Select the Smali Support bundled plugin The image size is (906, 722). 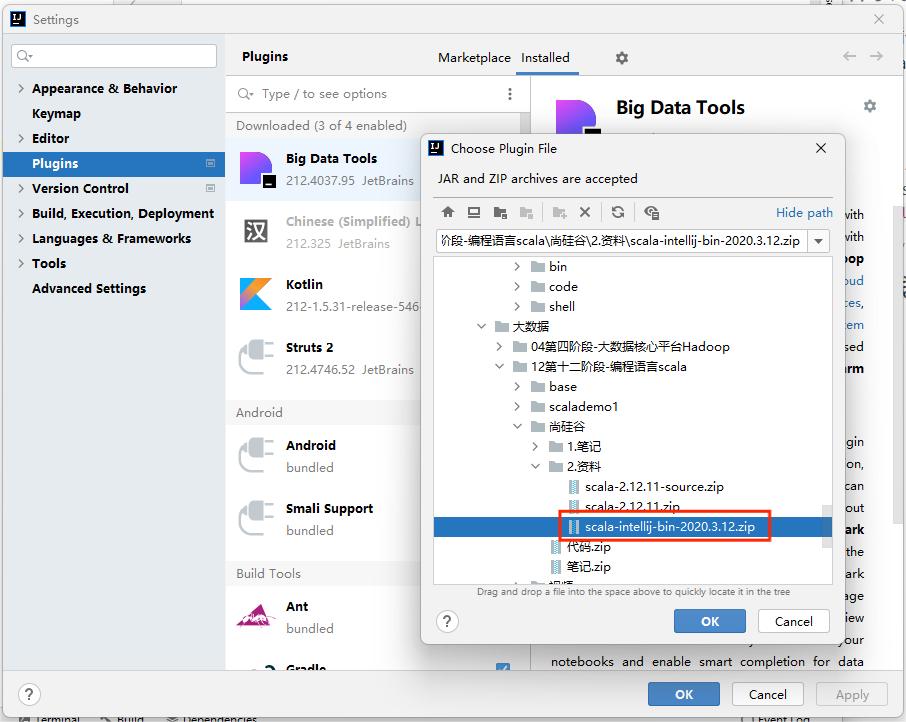pos(323,519)
